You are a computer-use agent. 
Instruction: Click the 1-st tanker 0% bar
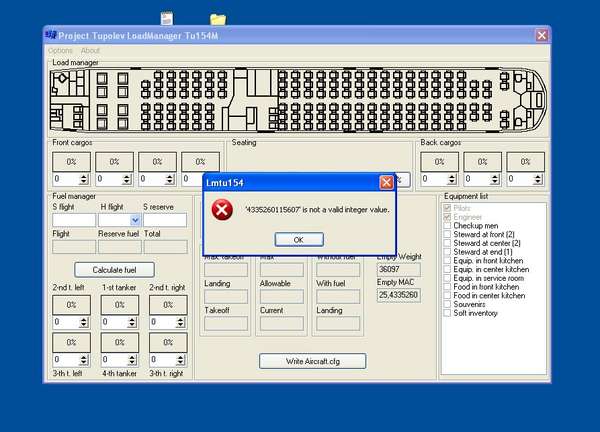[119, 305]
